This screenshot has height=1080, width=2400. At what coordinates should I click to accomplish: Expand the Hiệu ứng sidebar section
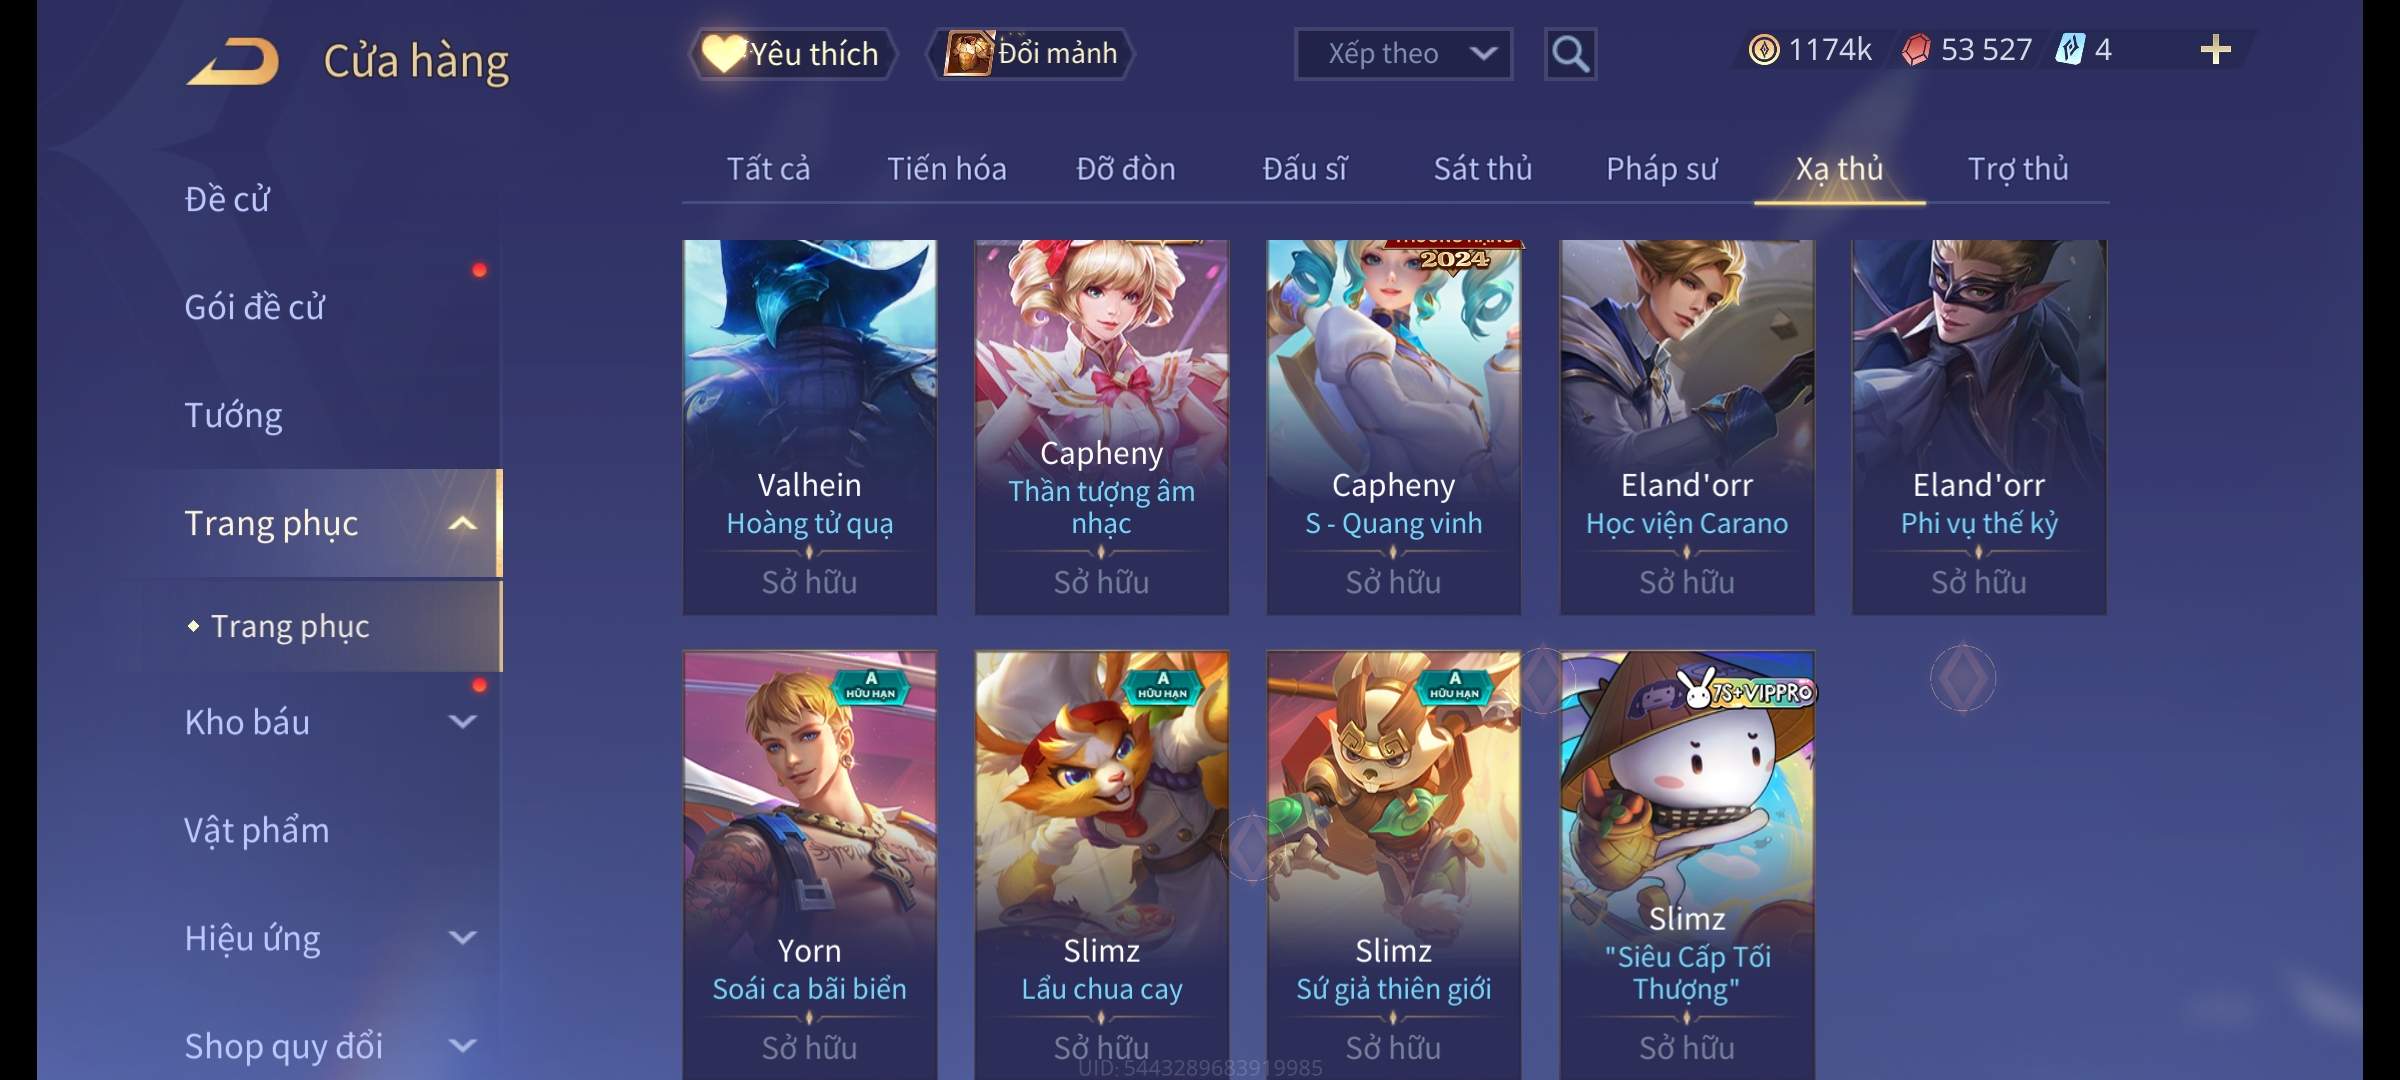tap(463, 937)
